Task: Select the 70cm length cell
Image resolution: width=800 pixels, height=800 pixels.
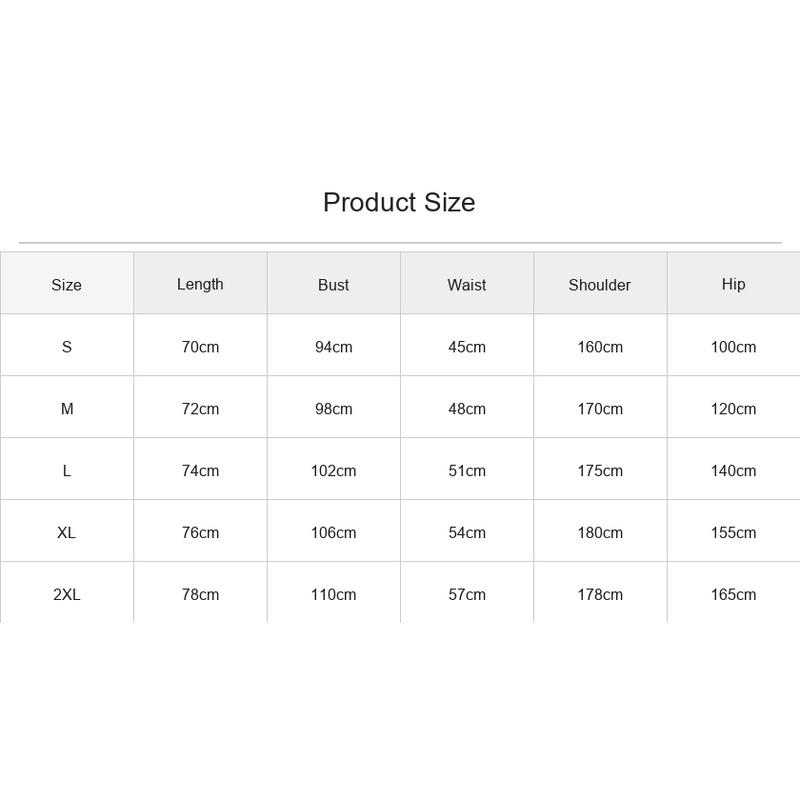Action: click(200, 347)
